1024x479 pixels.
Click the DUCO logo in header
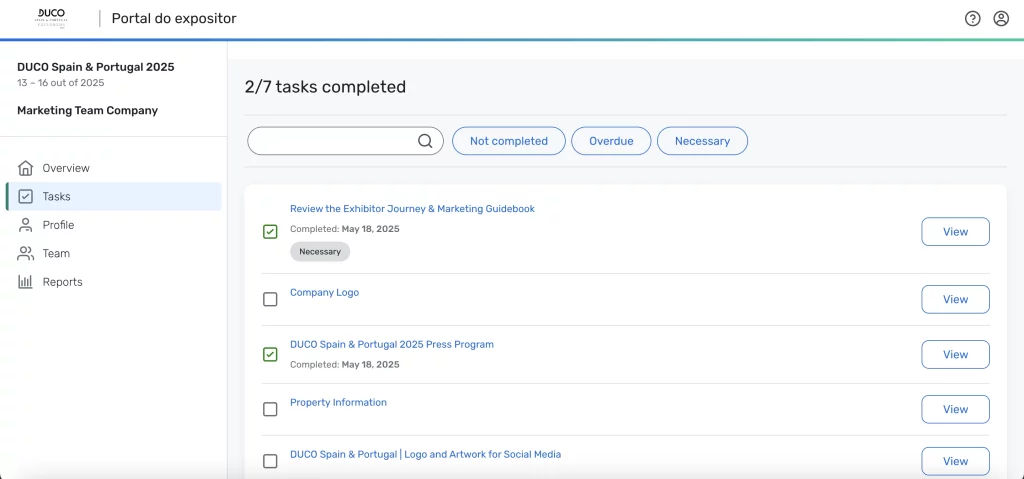coord(50,18)
